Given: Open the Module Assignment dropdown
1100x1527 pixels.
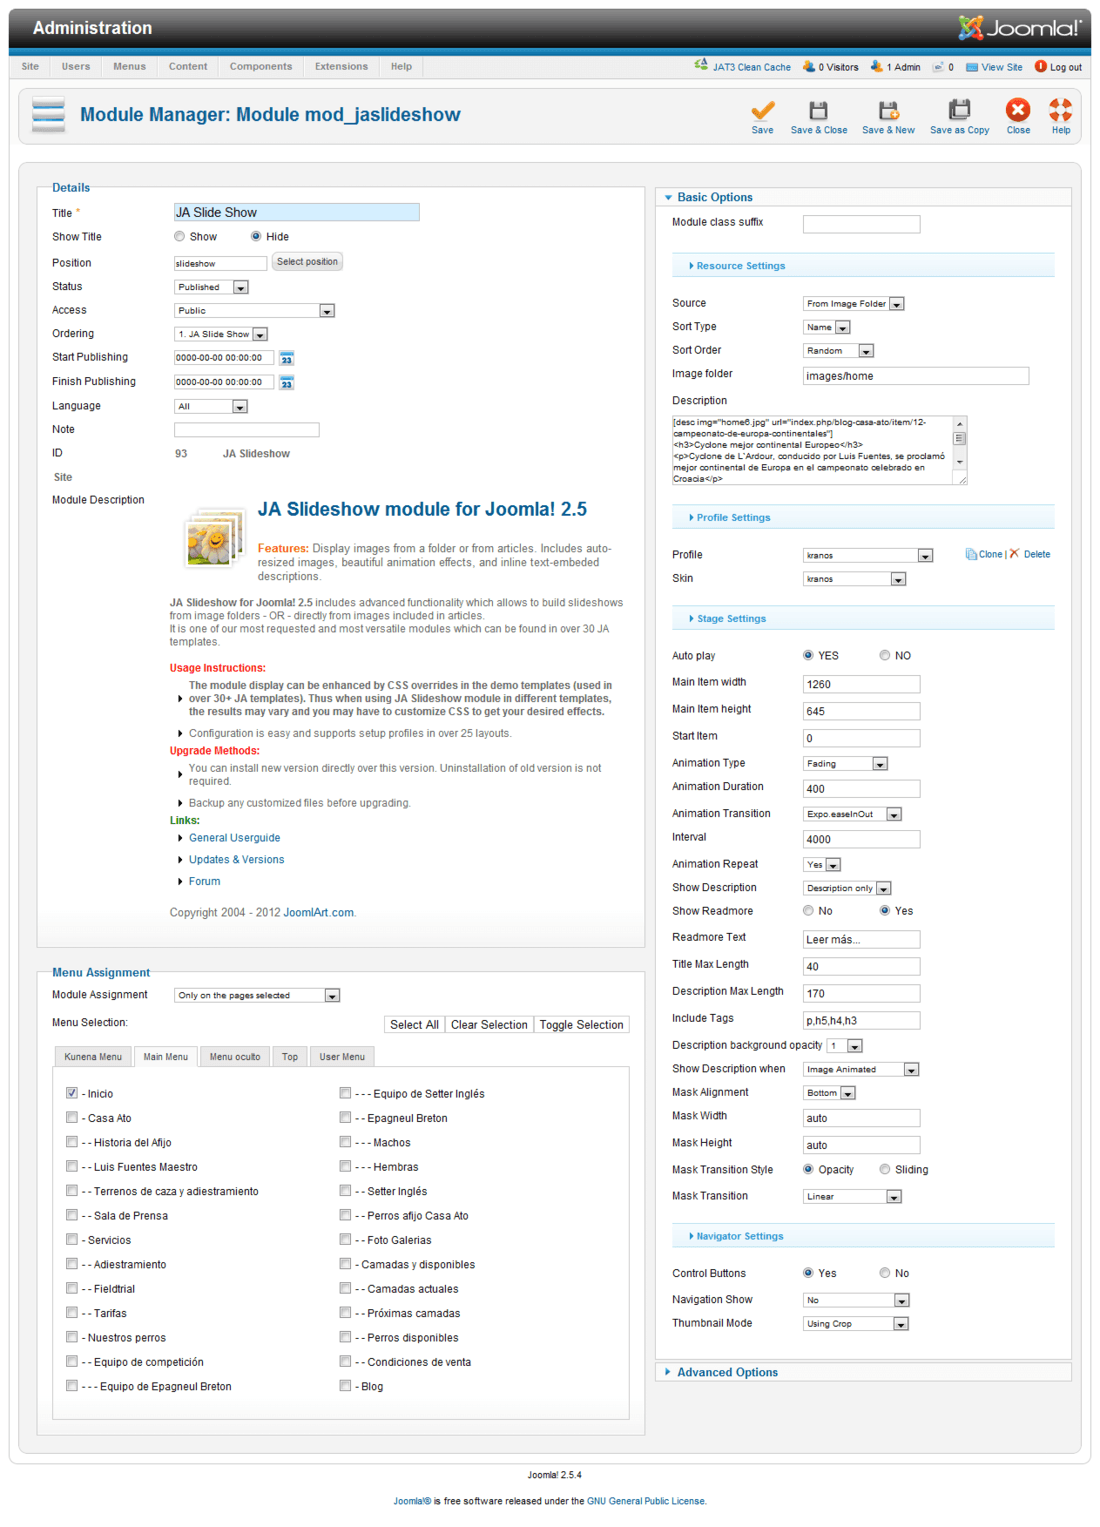Looking at the screenshot, I should coord(258,995).
